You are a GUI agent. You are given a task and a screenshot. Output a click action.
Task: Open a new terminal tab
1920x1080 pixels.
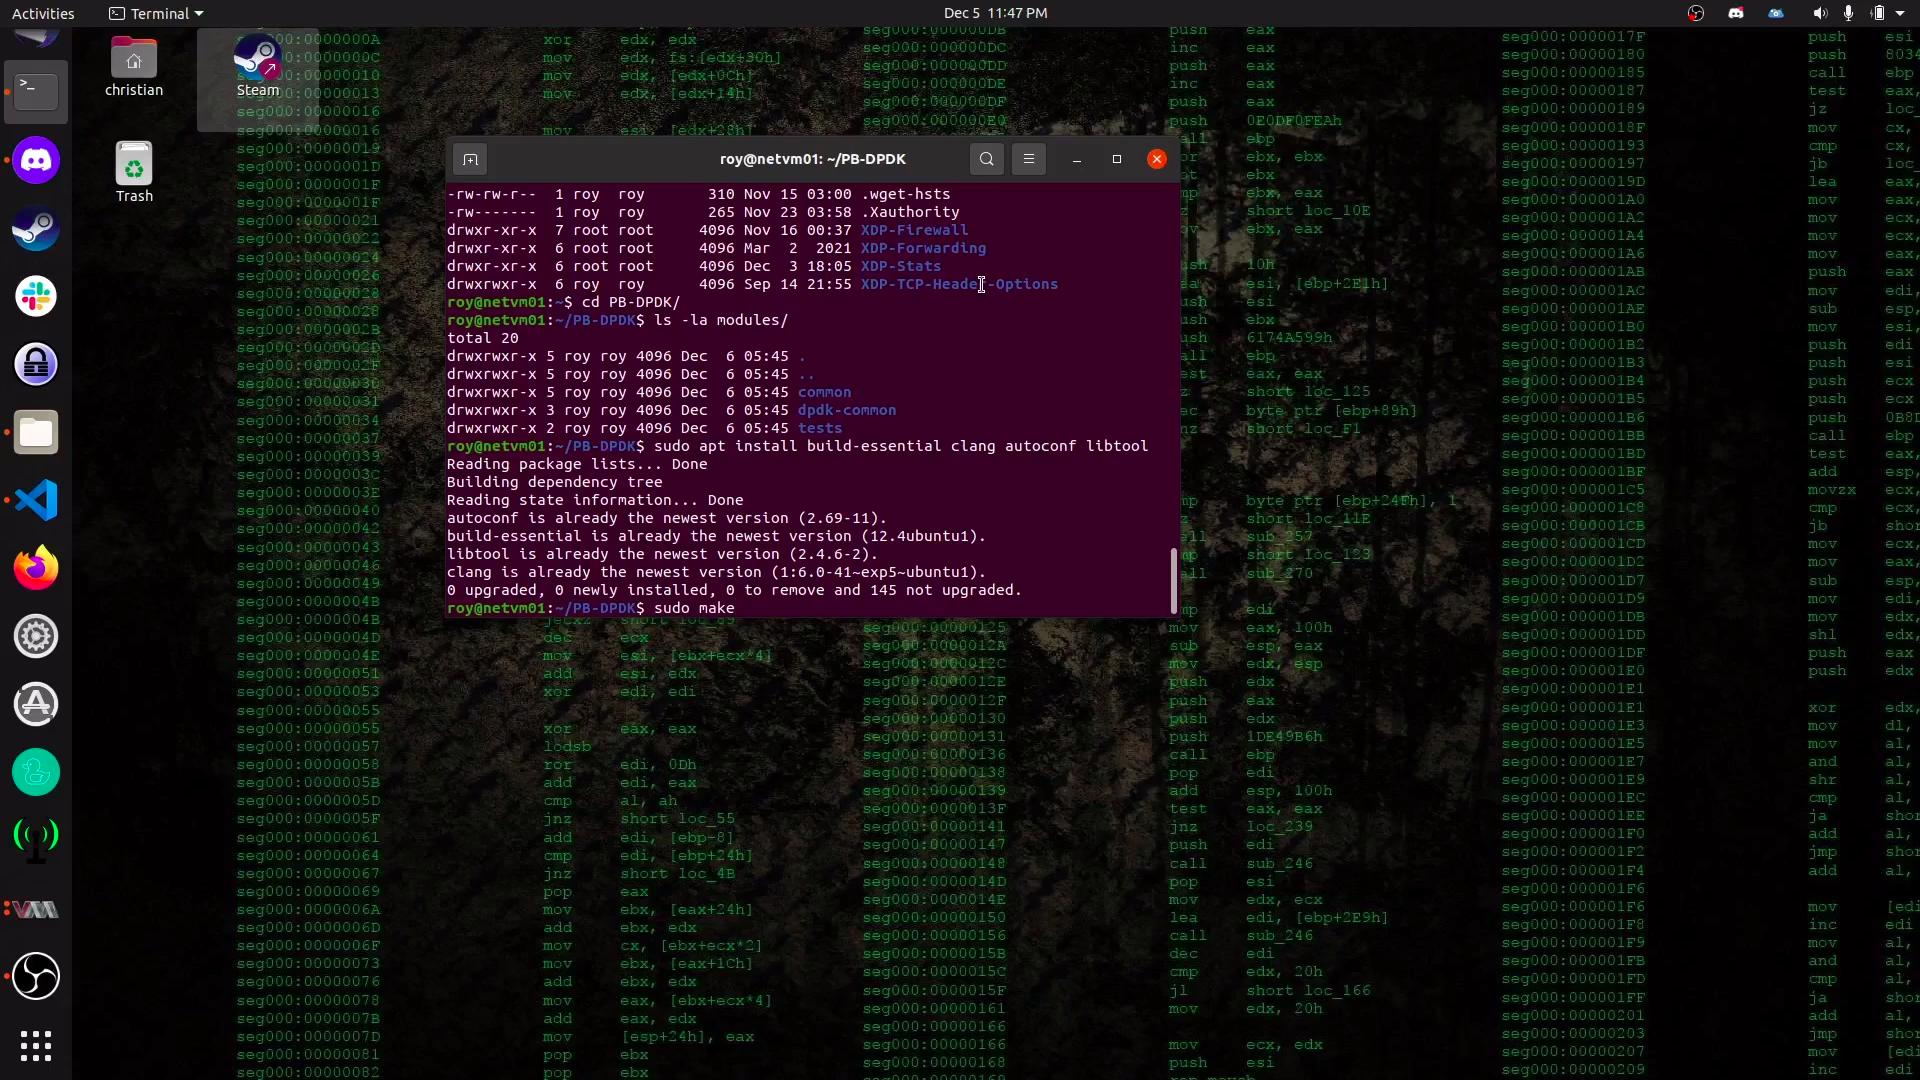tap(470, 159)
